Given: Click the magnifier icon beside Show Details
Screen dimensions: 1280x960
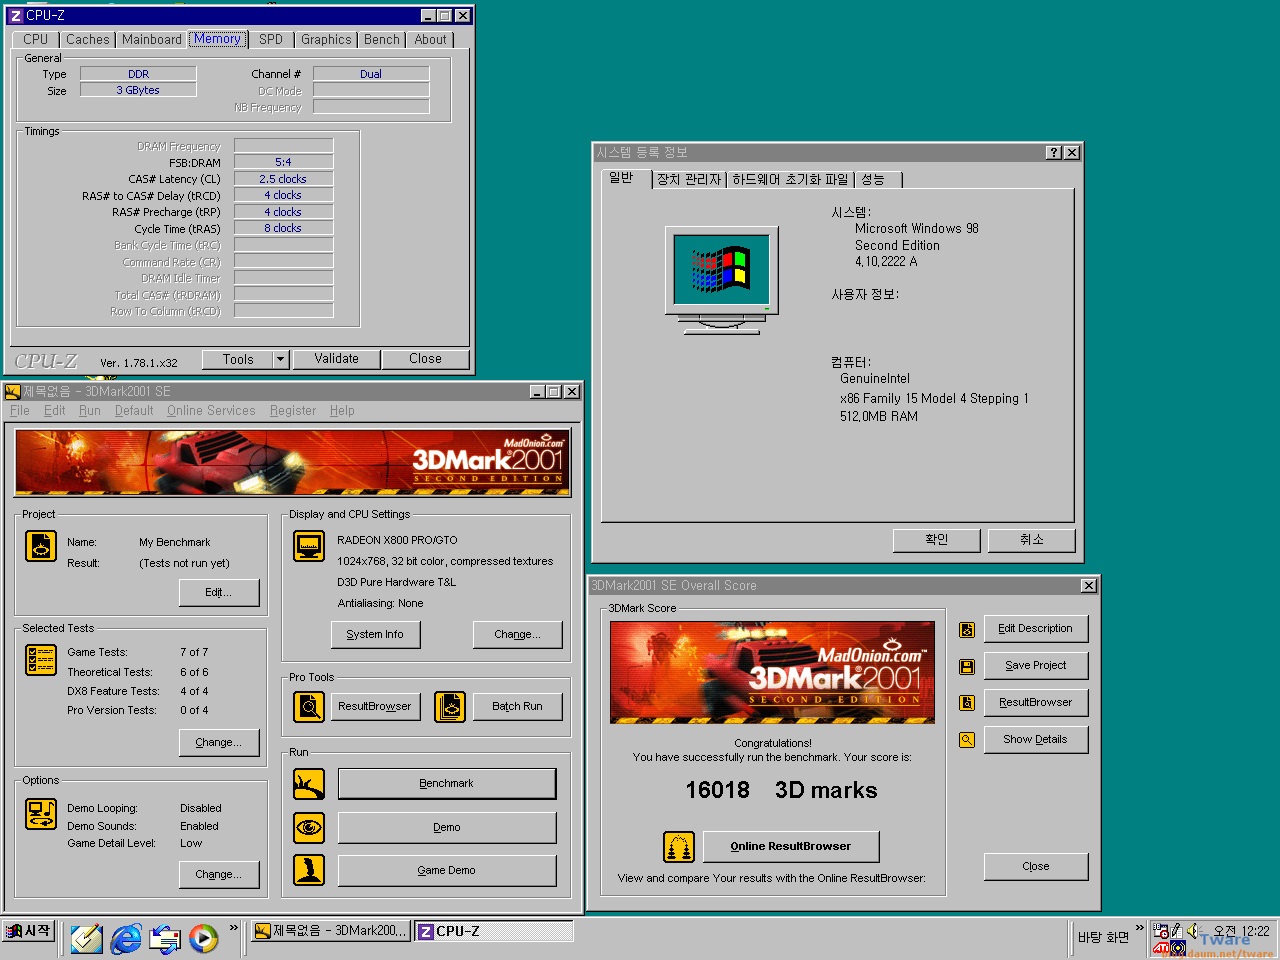Looking at the screenshot, I should [967, 740].
